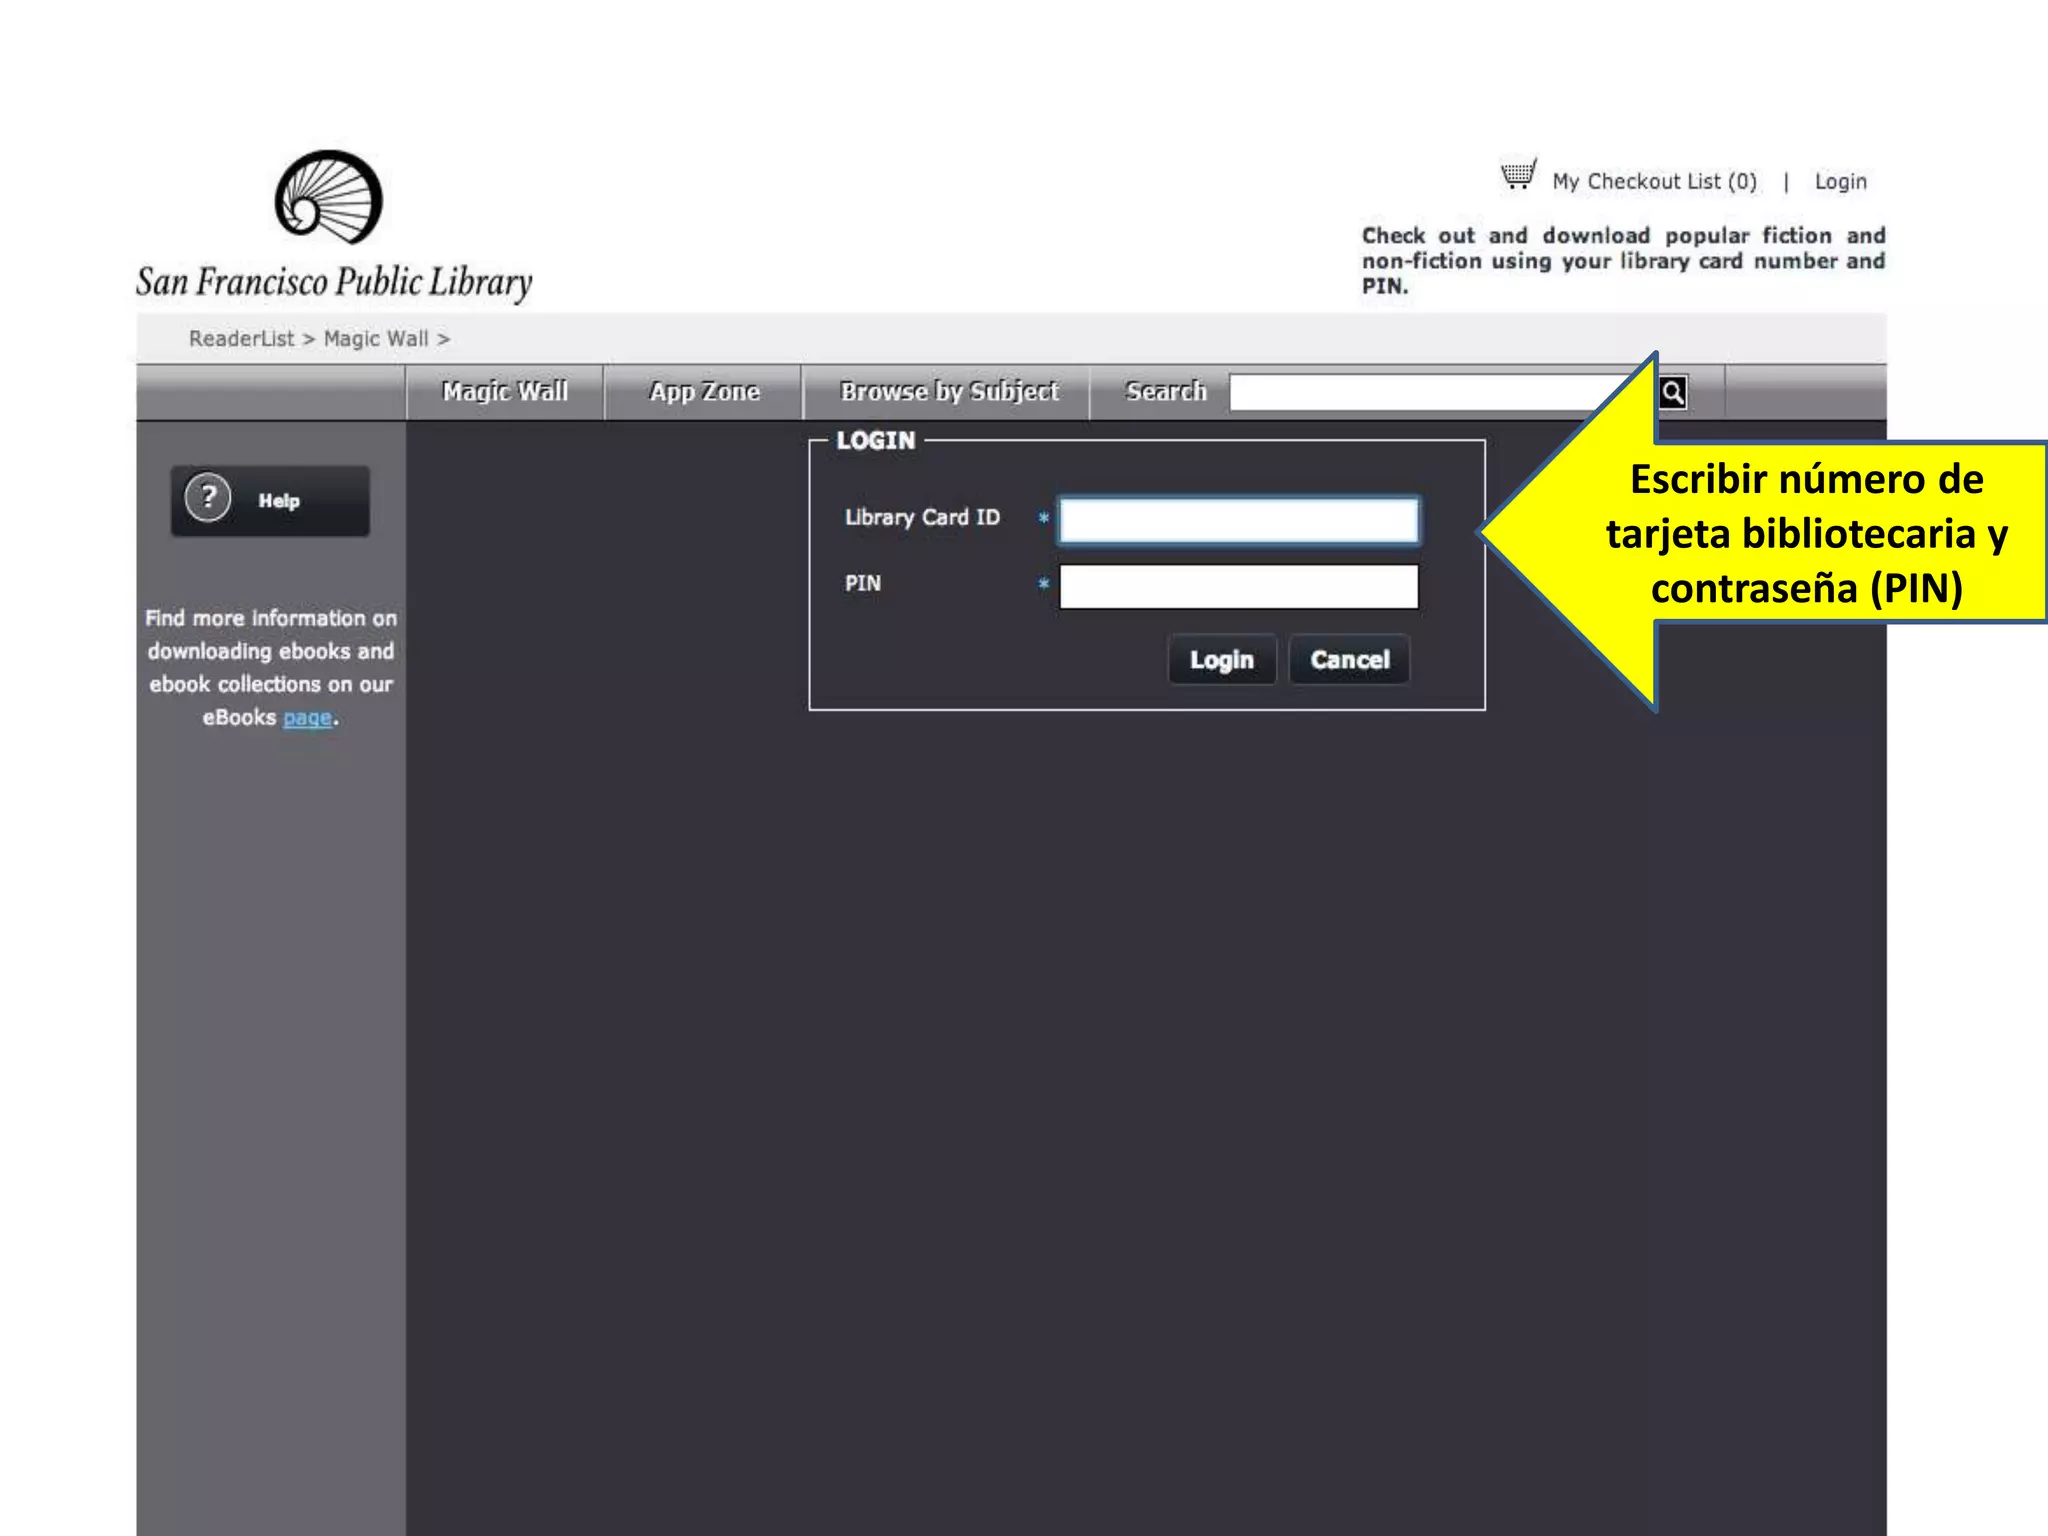The width and height of the screenshot is (2048, 1536).
Task: Click the Search label in the nav bar
Action: pyautogui.click(x=1165, y=392)
